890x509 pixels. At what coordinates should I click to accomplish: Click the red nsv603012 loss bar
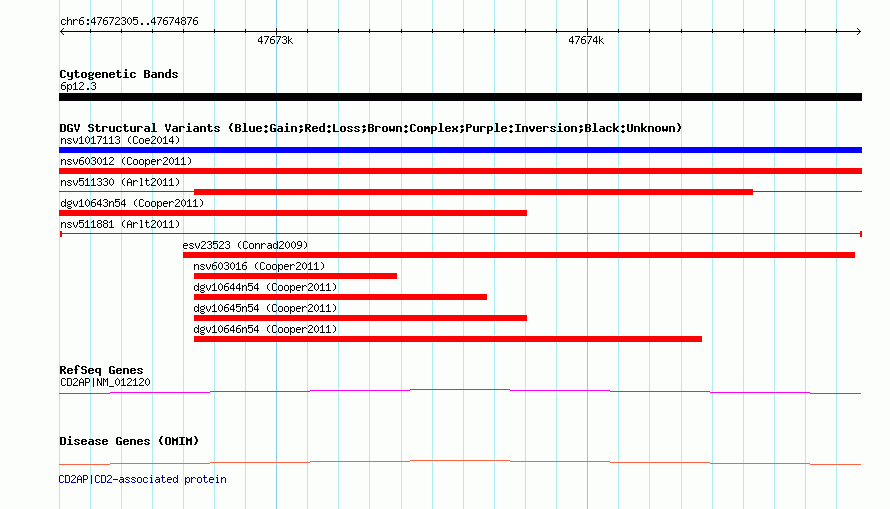click(x=460, y=171)
